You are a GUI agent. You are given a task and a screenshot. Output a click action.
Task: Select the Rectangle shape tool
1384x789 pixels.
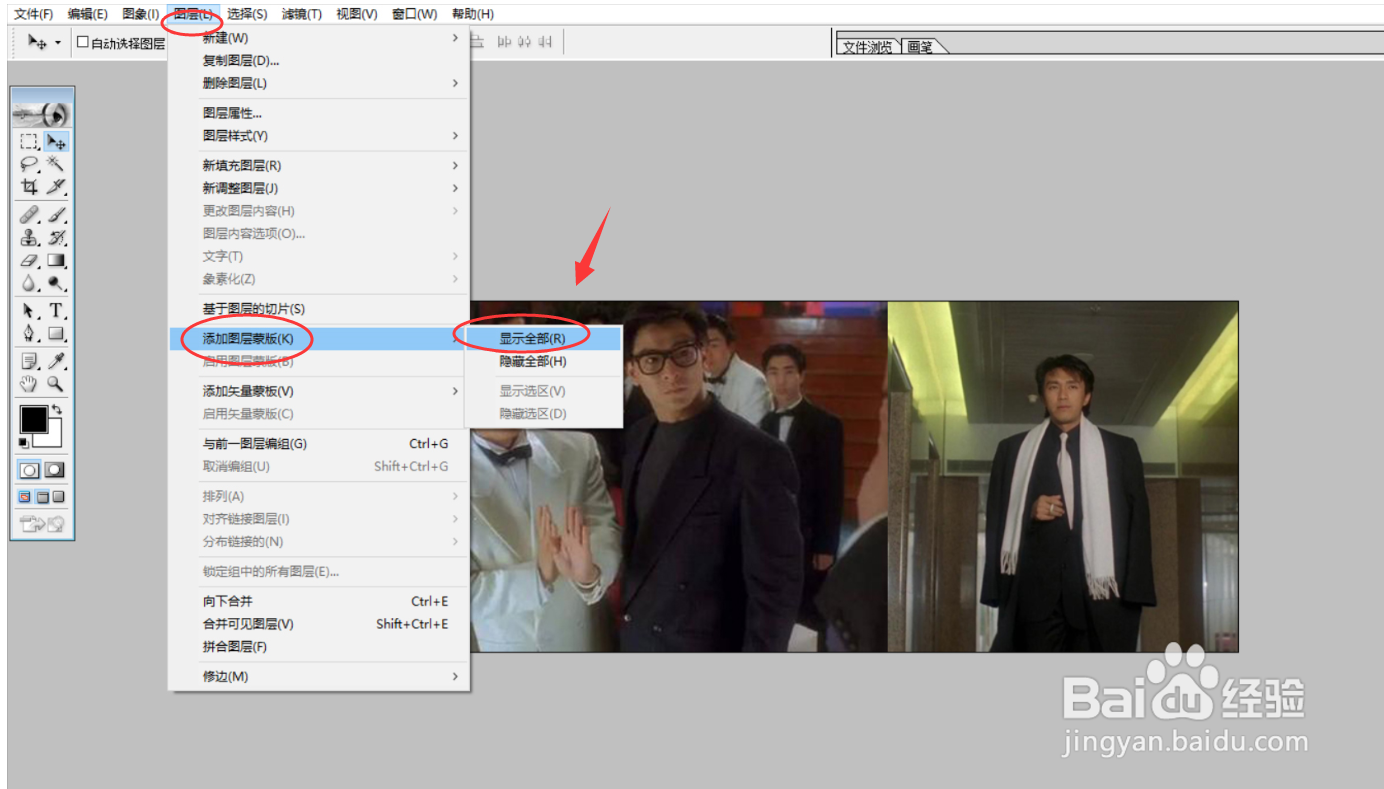(x=56, y=333)
